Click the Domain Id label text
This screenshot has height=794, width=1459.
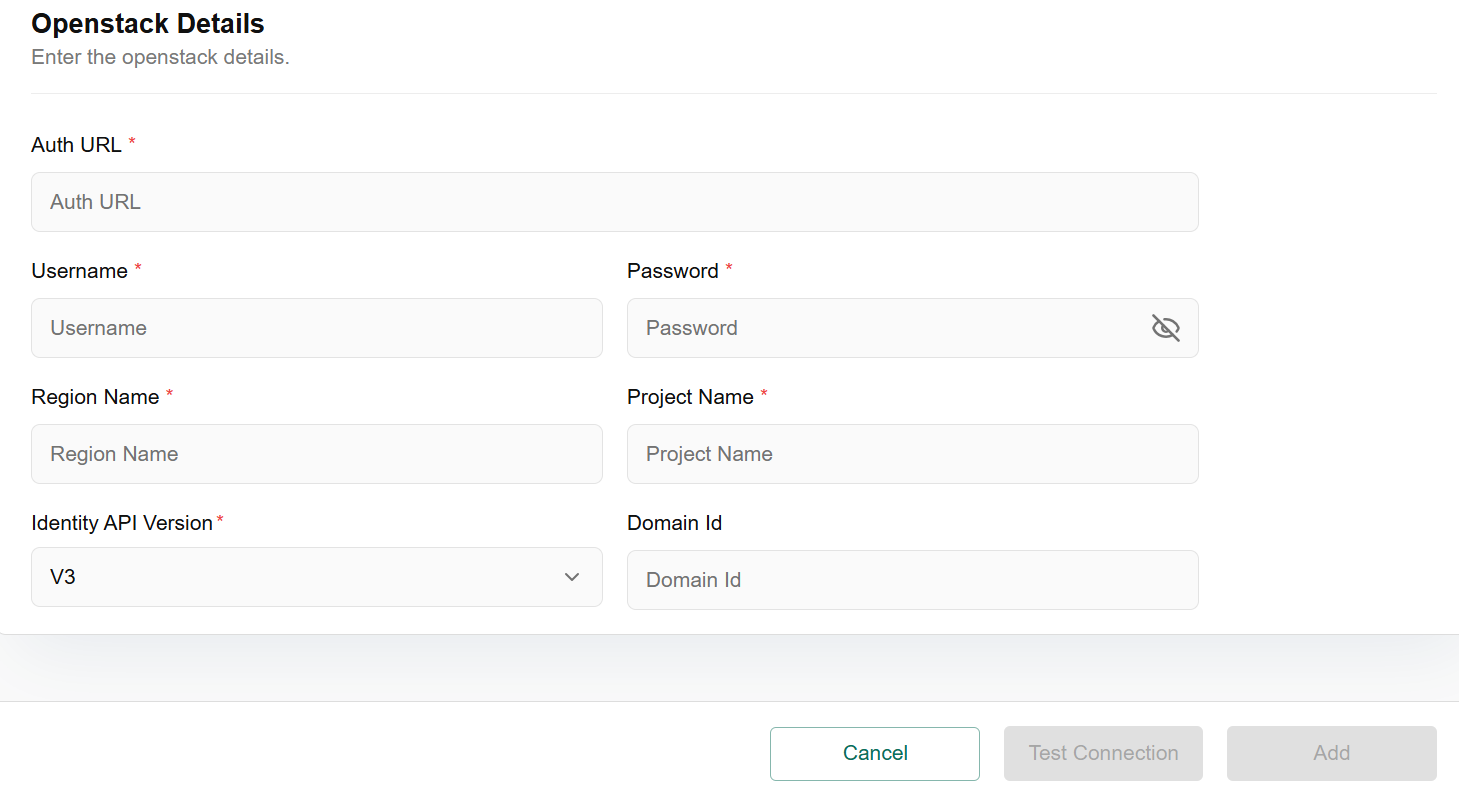(x=674, y=523)
